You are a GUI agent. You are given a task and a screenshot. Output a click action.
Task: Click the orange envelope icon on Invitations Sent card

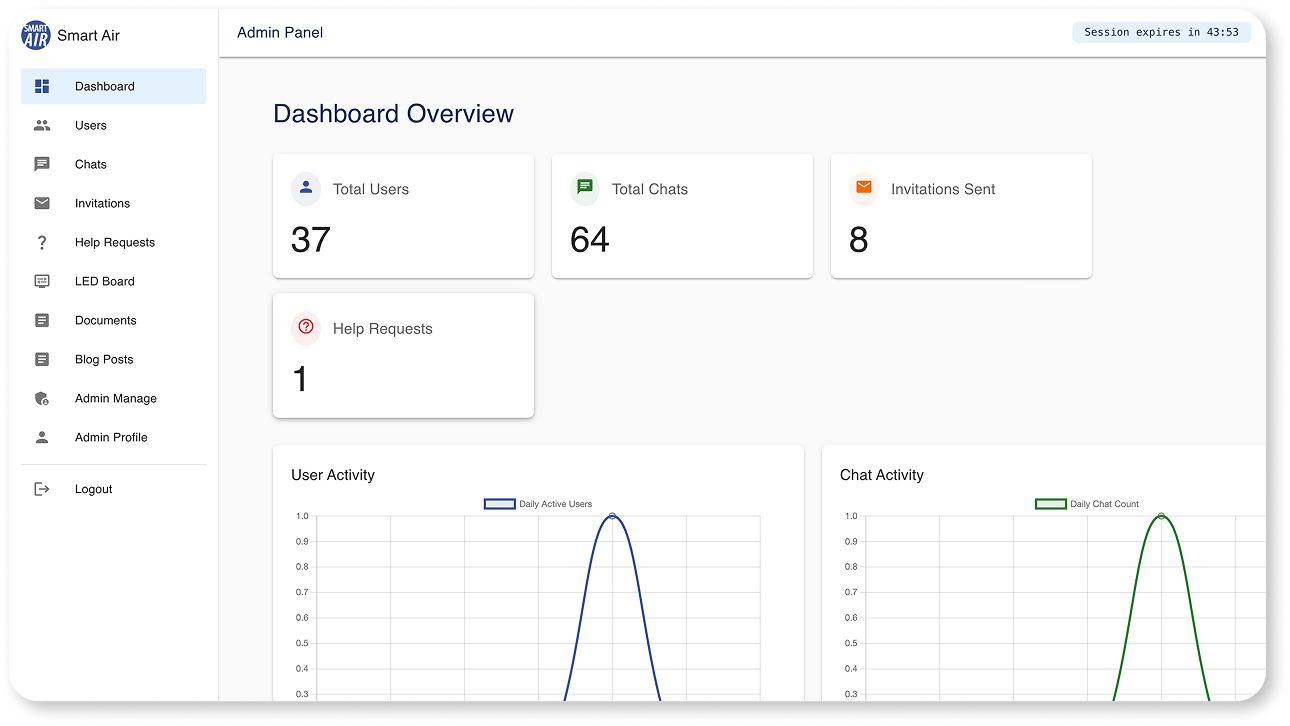(x=864, y=187)
